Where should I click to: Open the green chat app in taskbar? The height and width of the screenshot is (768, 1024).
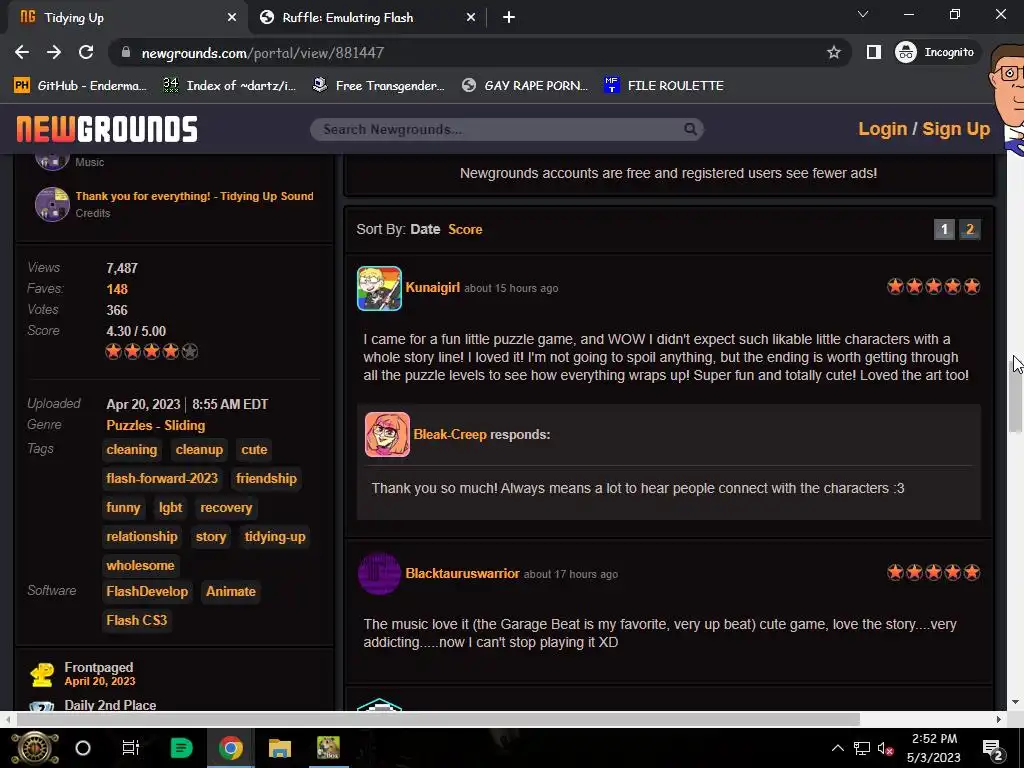pyautogui.click(x=181, y=748)
